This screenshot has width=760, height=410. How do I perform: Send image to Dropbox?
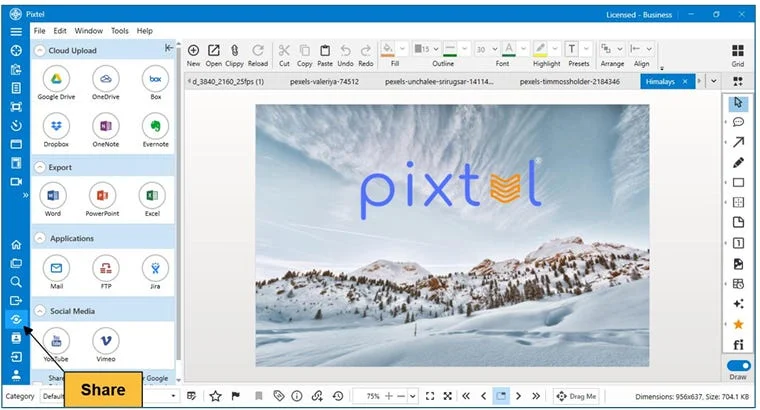[x=56, y=126]
